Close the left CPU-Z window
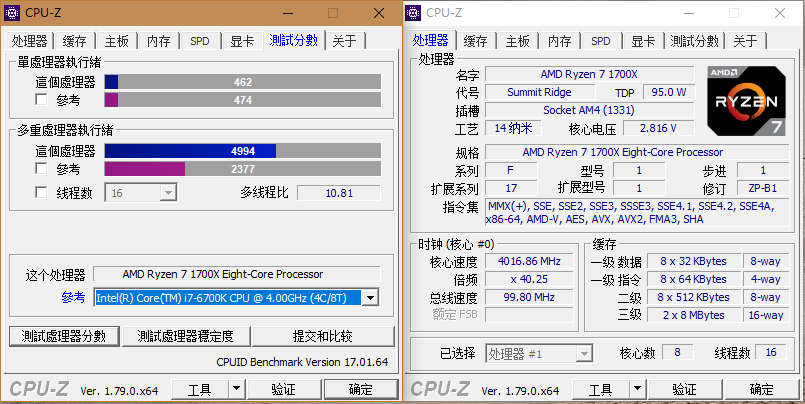This screenshot has height=404, width=805. click(x=379, y=13)
